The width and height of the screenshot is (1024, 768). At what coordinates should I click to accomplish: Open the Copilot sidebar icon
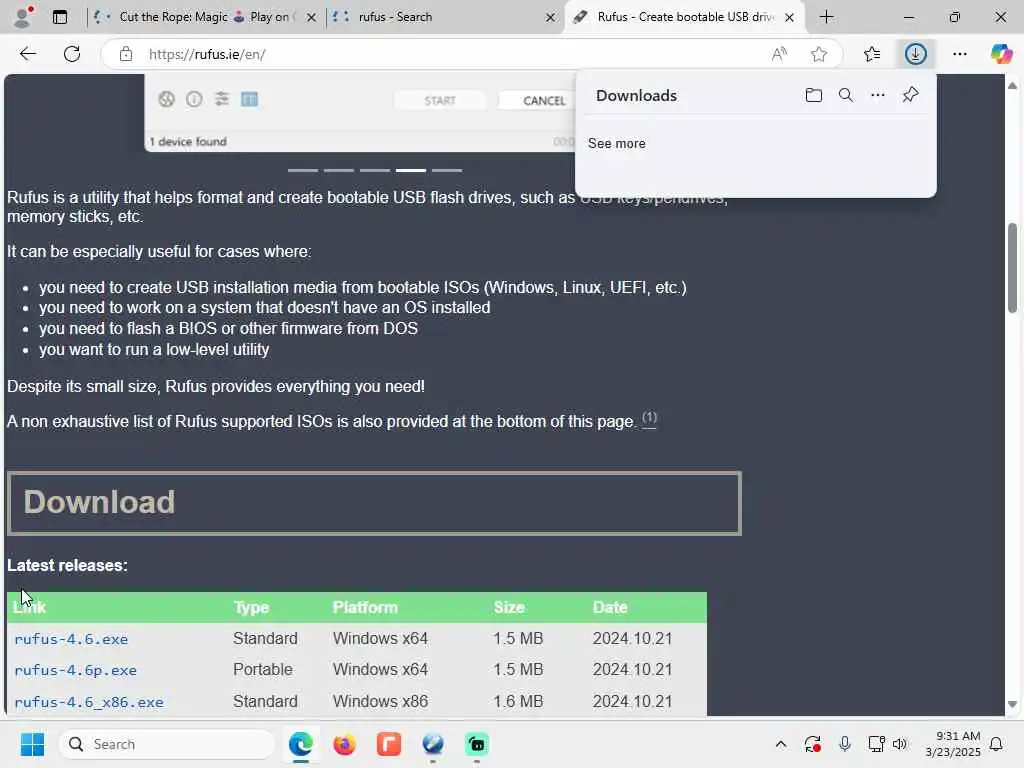click(1000, 54)
